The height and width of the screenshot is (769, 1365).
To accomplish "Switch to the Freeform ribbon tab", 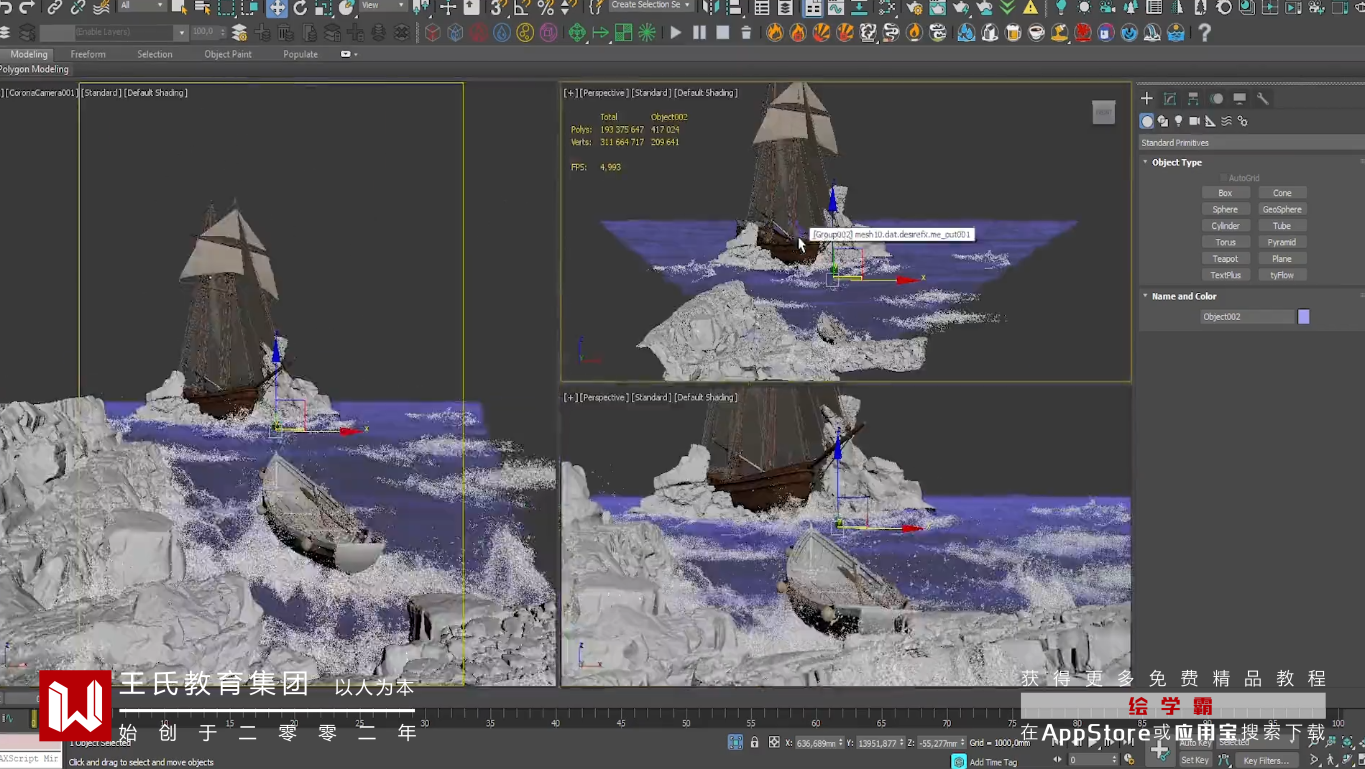I will (x=88, y=54).
